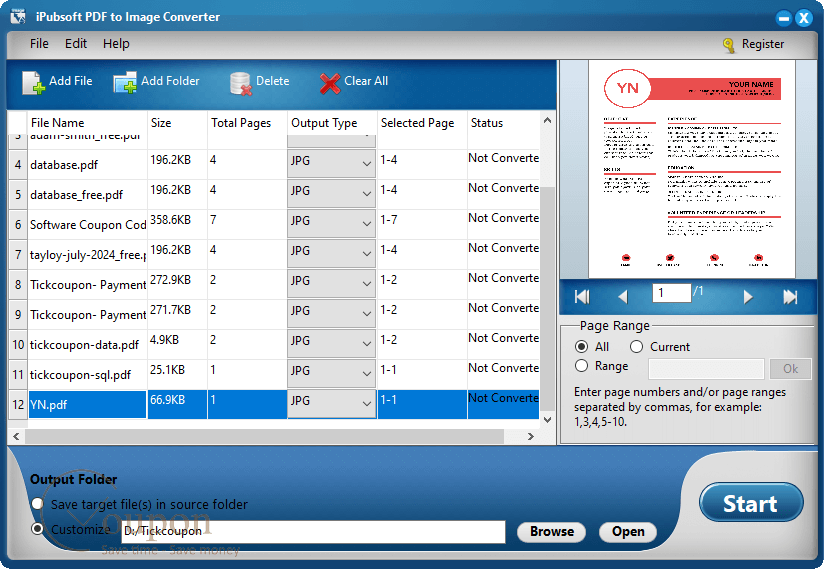Click the Clear All red X icon

click(x=330, y=83)
